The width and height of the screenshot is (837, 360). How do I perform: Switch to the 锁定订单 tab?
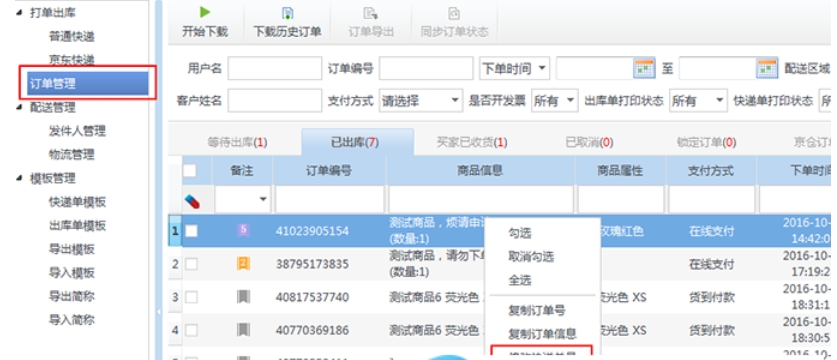[x=707, y=143]
